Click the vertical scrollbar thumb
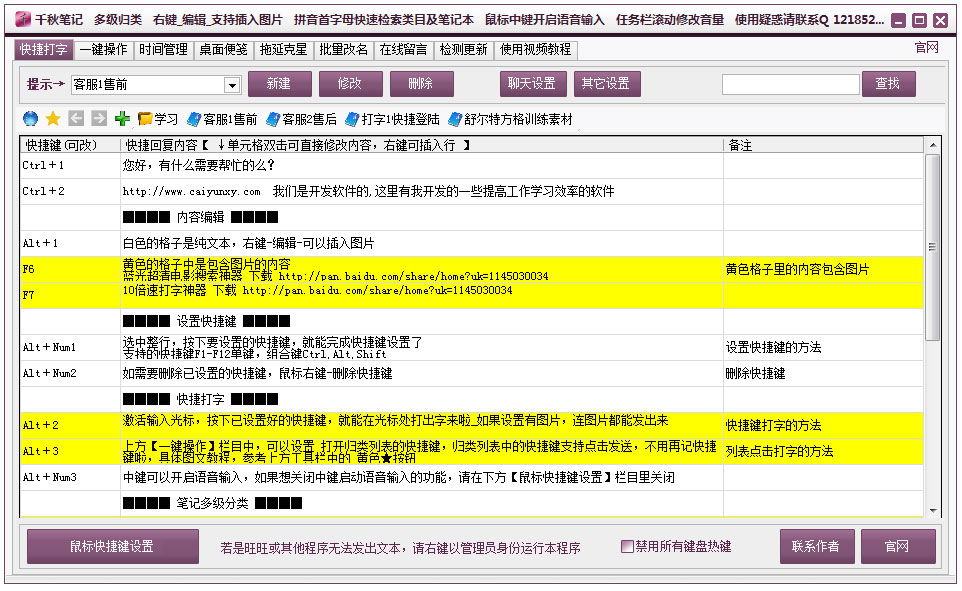This screenshot has width=962, height=591. tap(933, 247)
